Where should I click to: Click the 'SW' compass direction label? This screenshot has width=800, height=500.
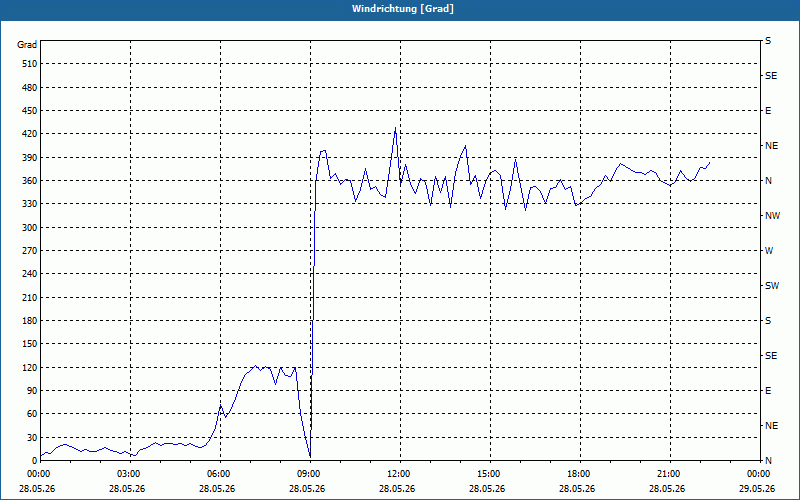point(772,286)
